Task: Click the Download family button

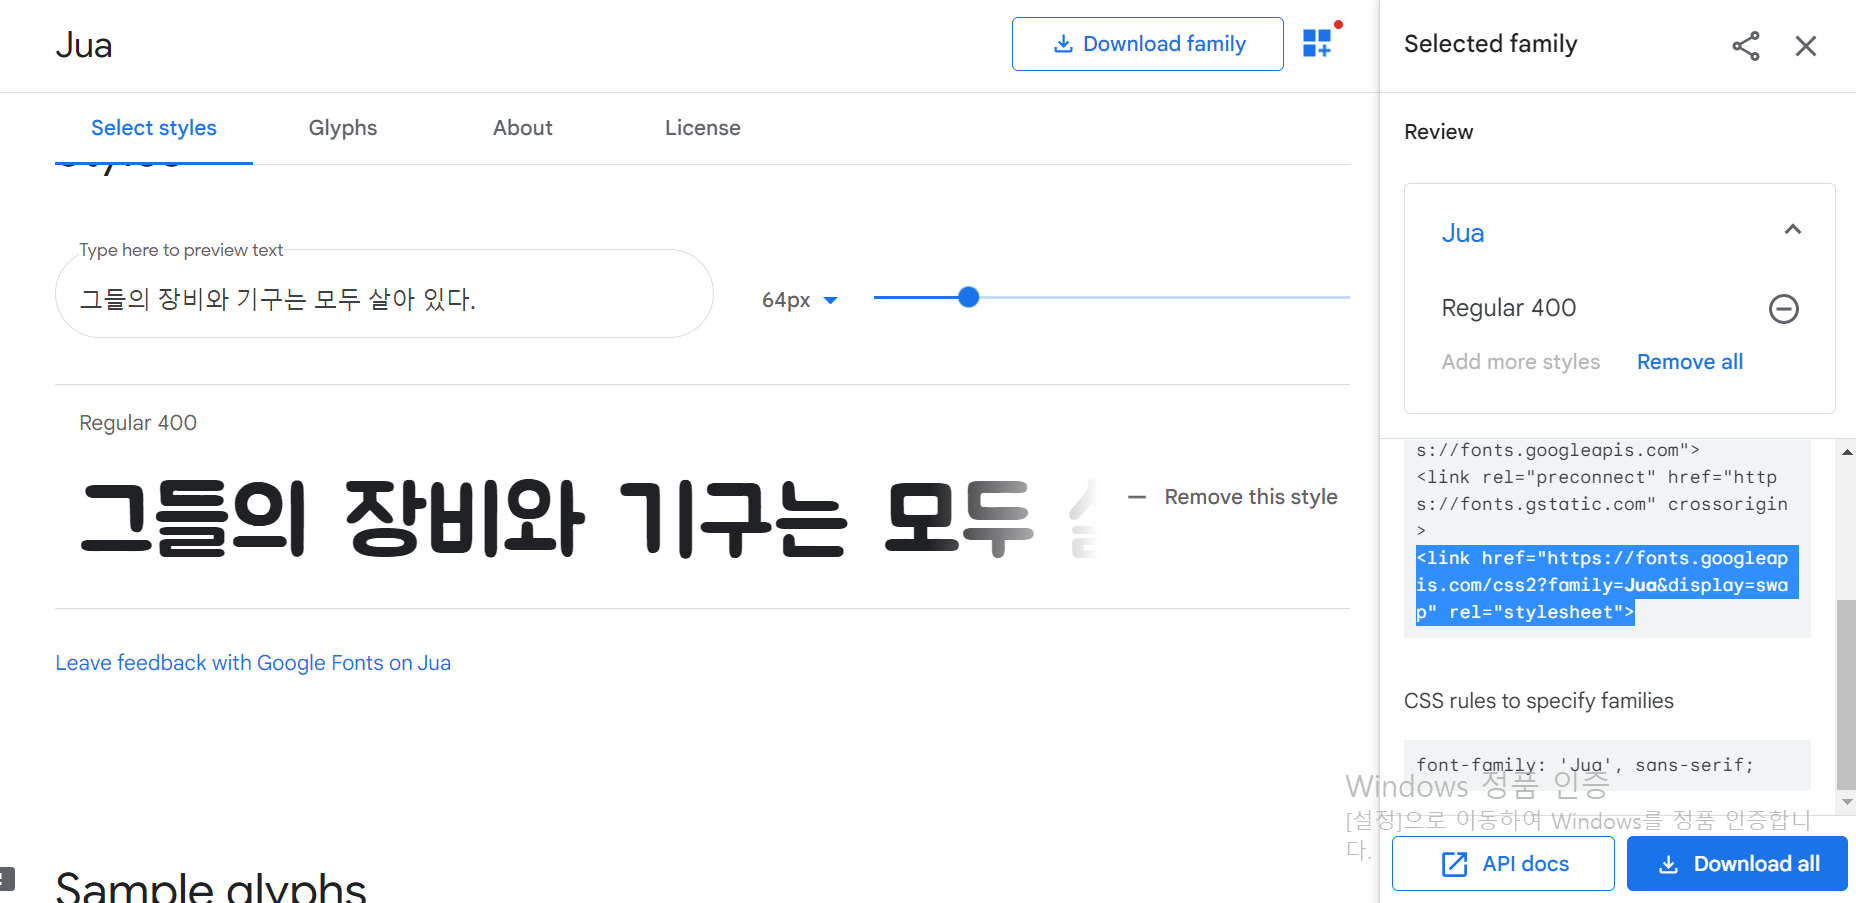Action: click(x=1147, y=44)
